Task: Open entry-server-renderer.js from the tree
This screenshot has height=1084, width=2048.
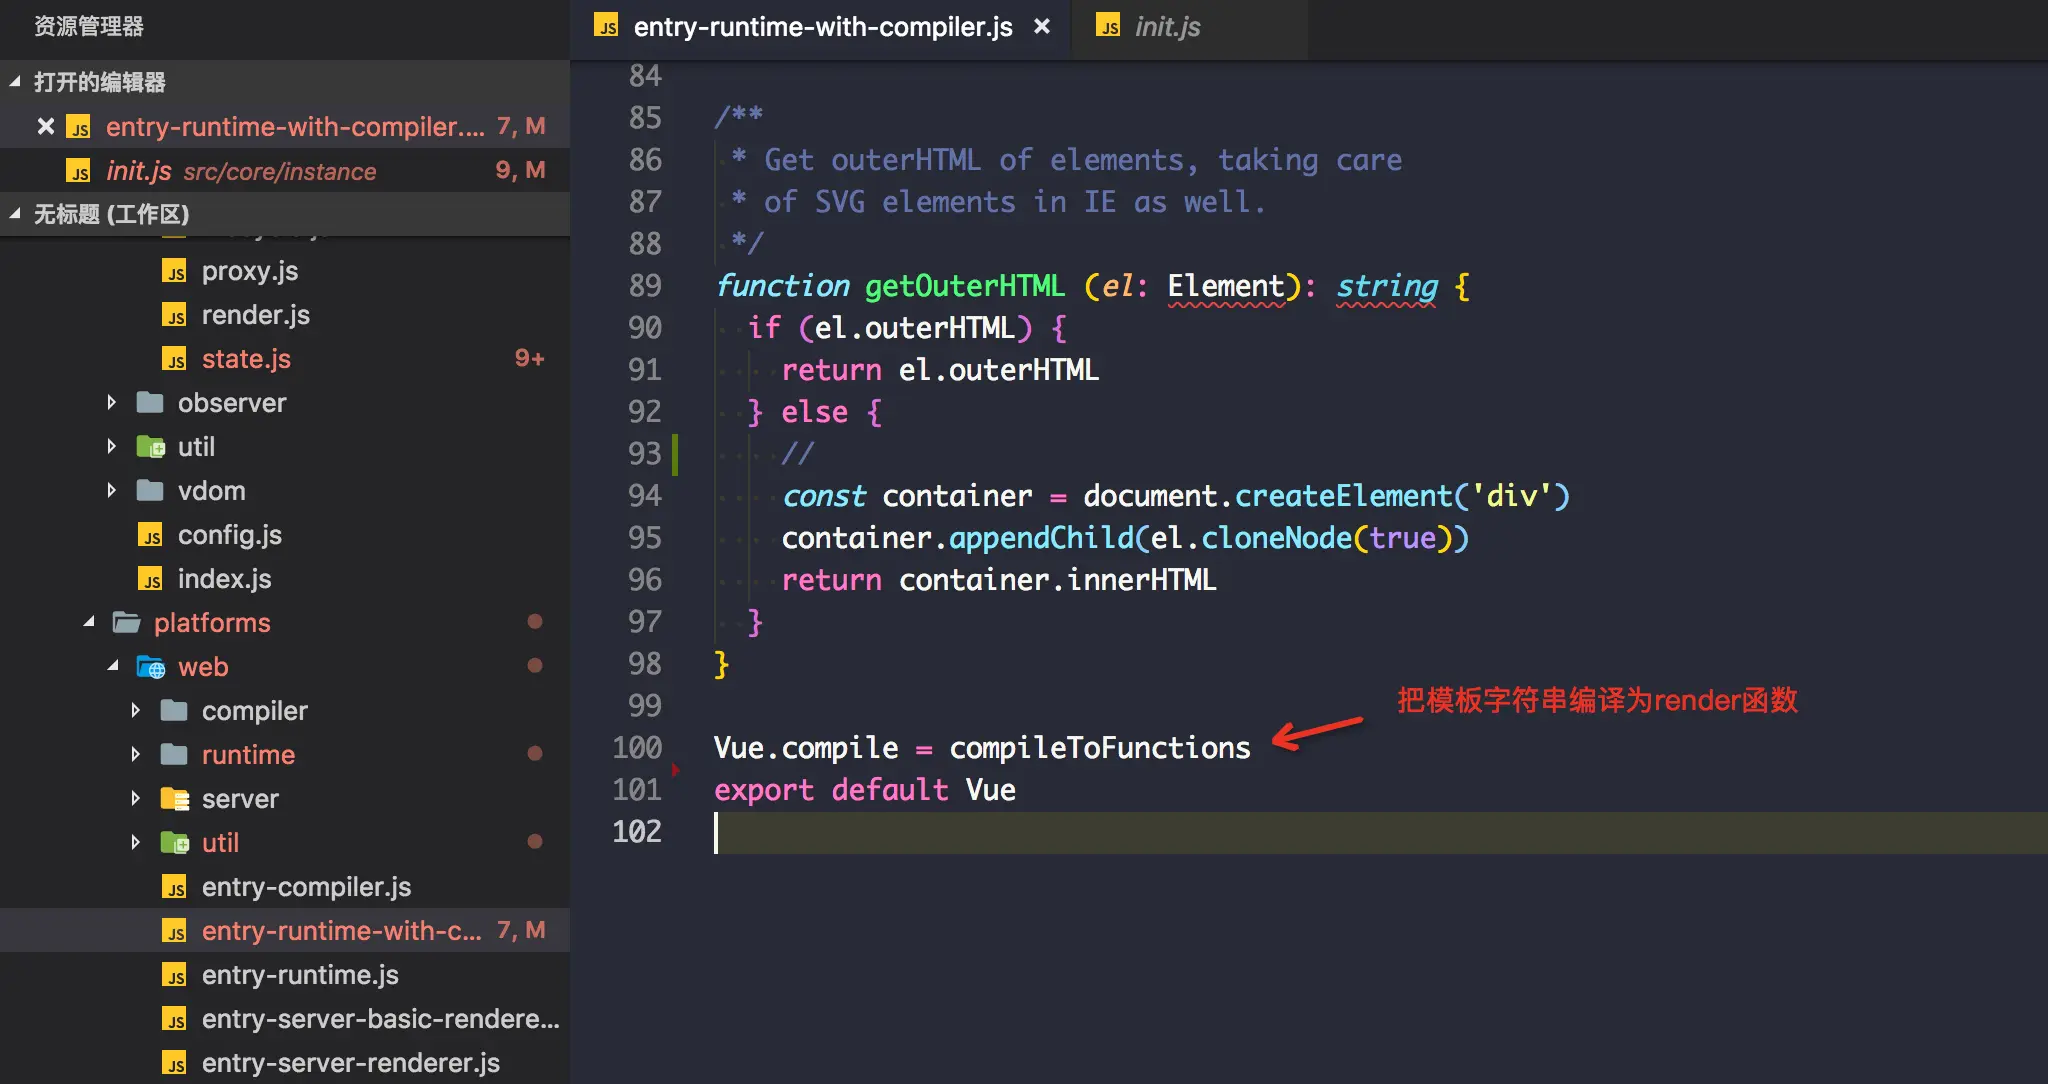Action: pyautogui.click(x=349, y=1062)
